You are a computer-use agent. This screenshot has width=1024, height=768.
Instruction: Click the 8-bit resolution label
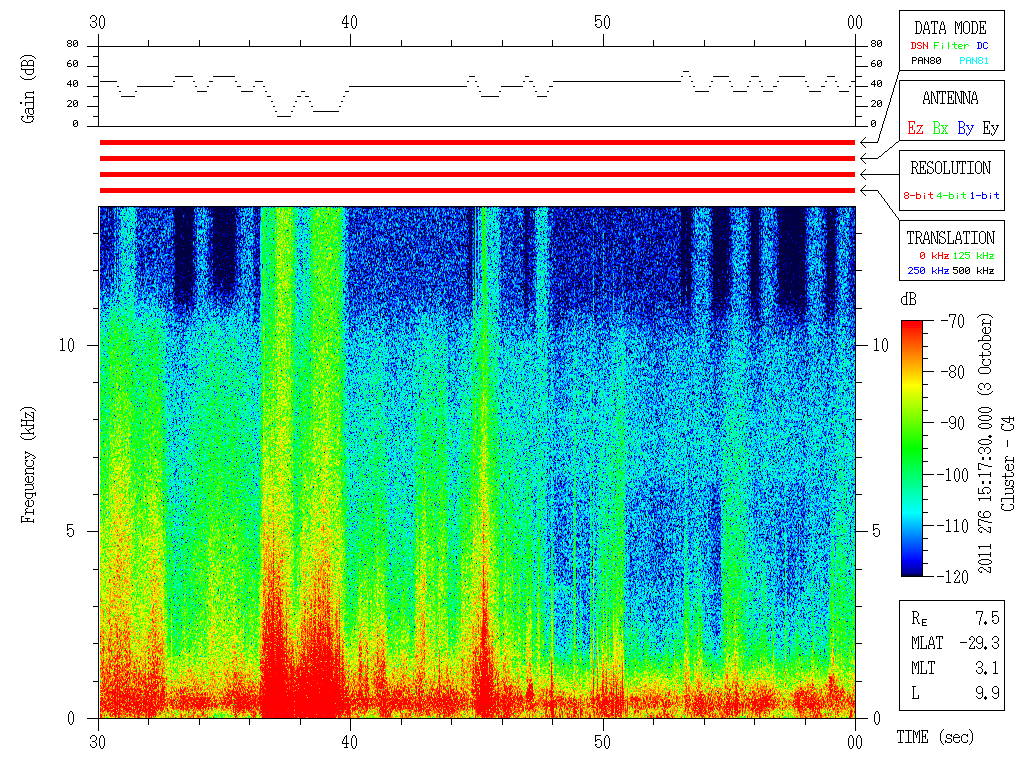pos(918,195)
